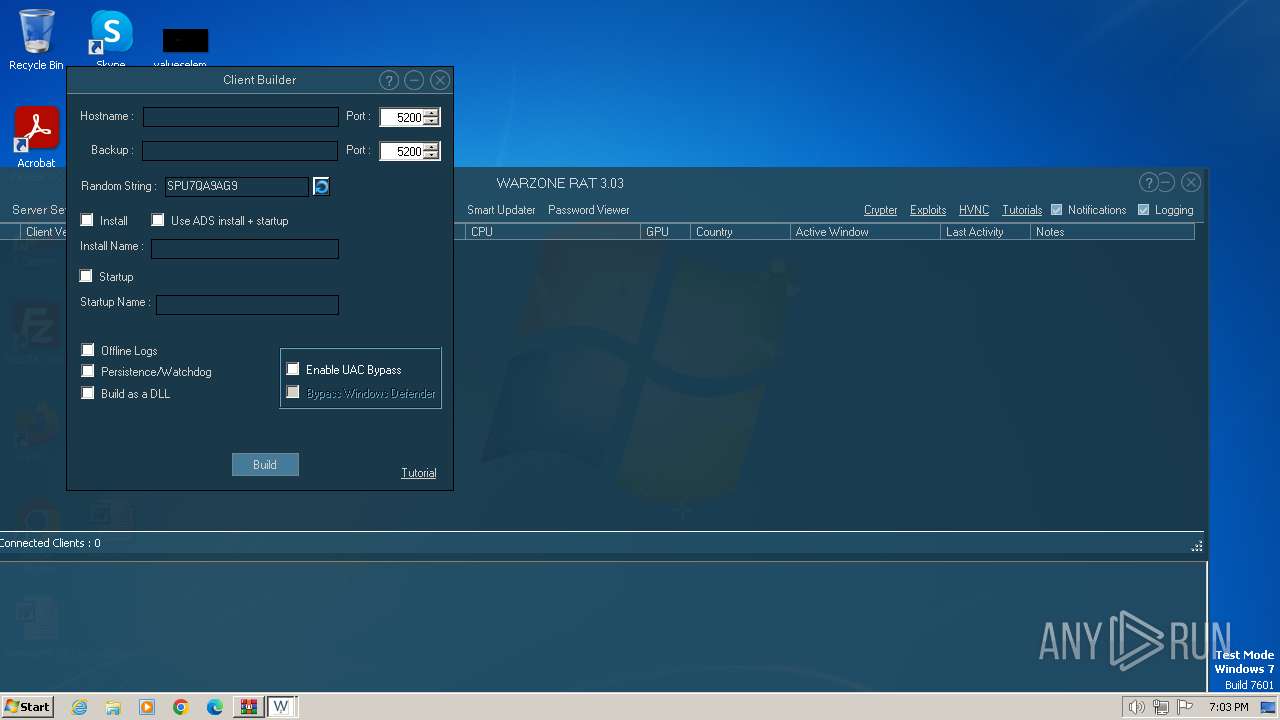Viewport: 1280px width, 720px height.
Task: Open Password Viewer menu
Action: 589,210
